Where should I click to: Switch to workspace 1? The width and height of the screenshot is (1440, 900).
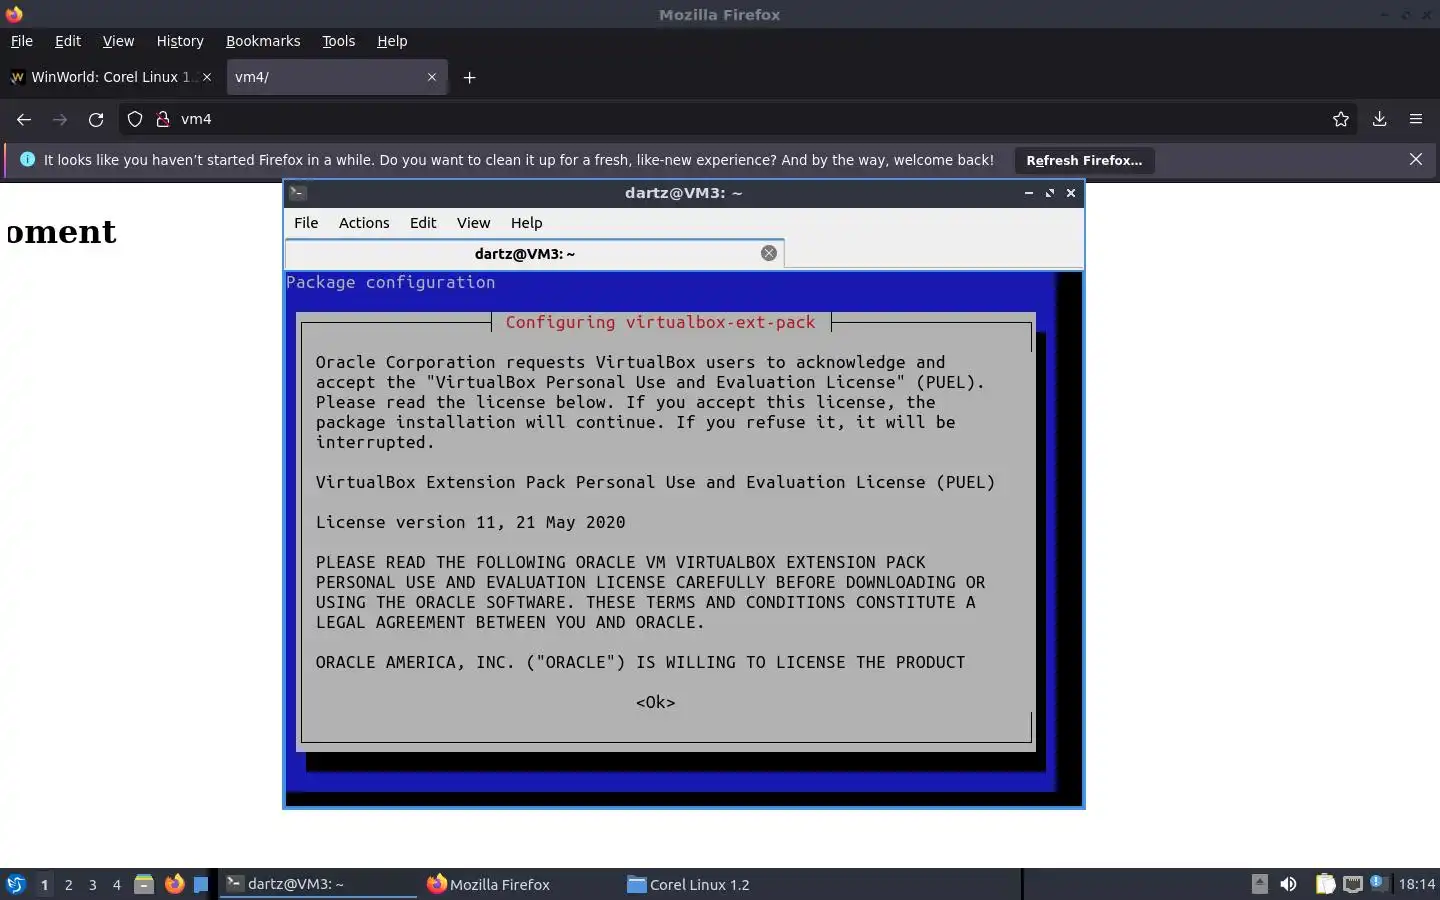point(44,884)
